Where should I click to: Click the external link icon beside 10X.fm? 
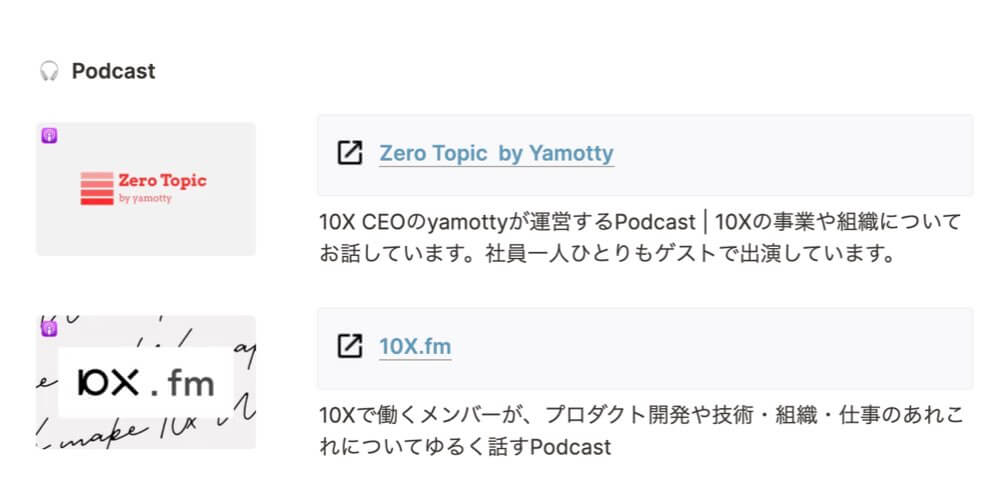pos(349,346)
